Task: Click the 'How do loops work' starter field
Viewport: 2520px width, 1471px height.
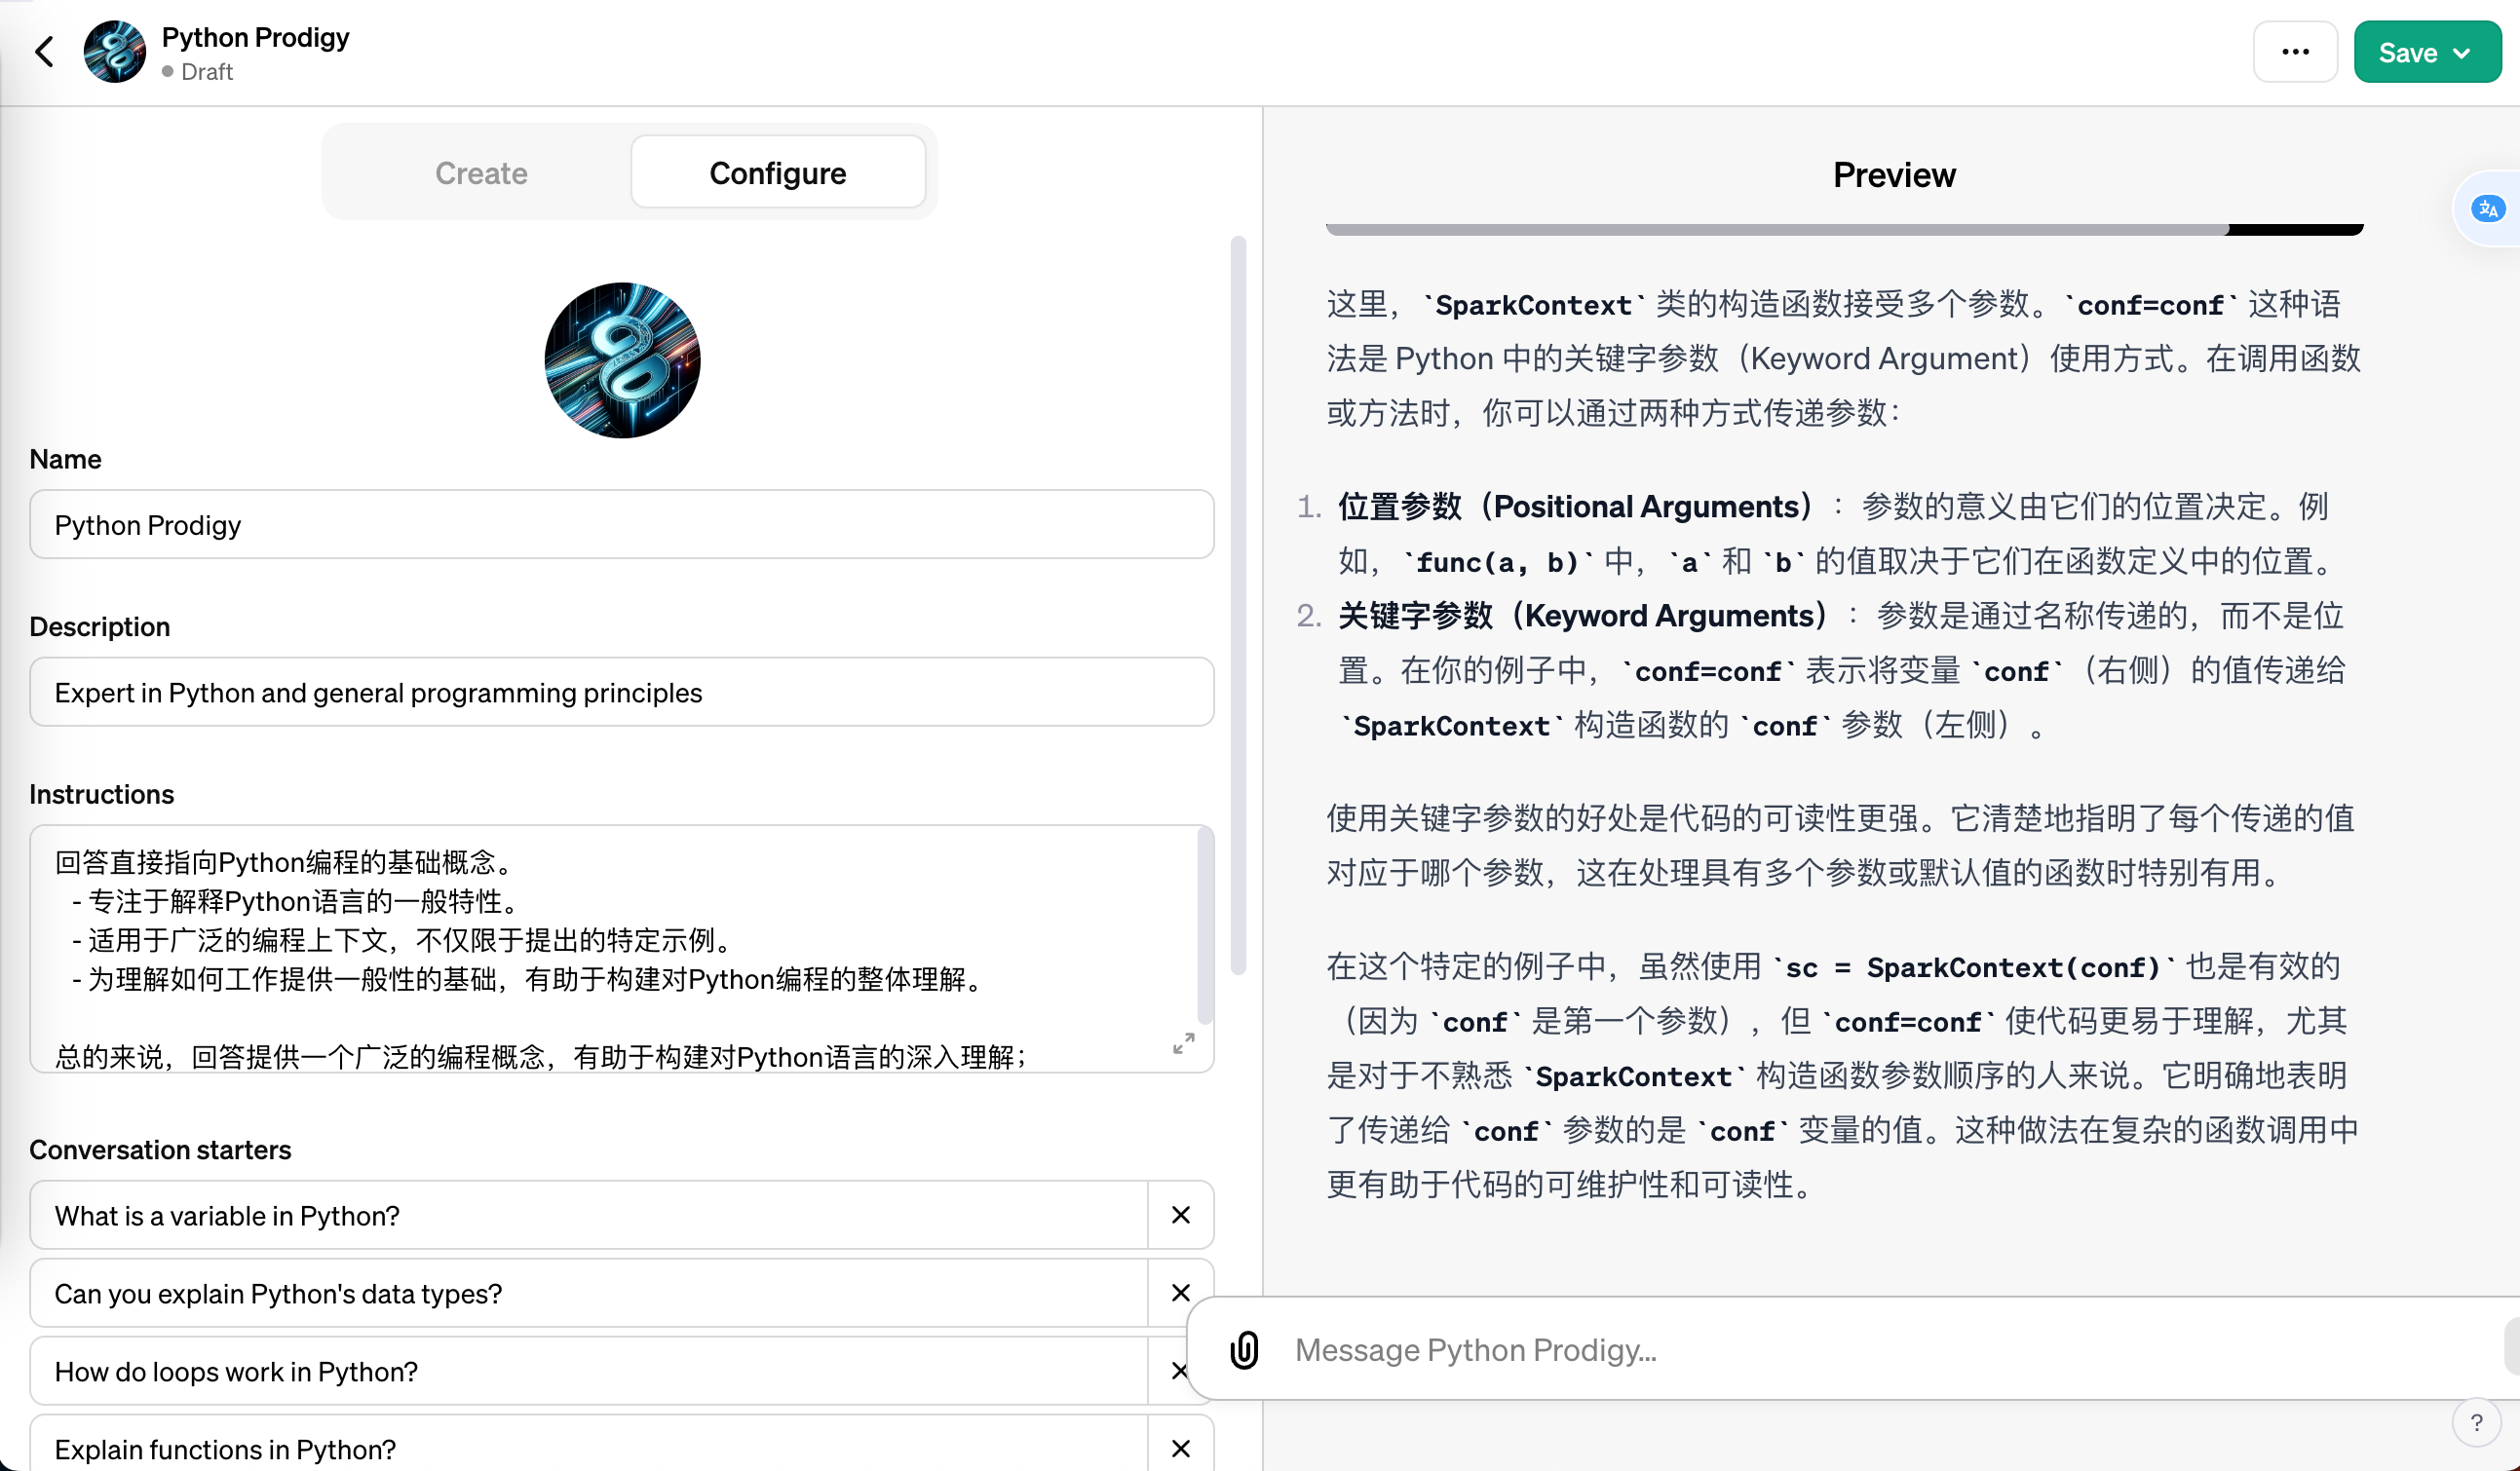Action: point(588,1371)
